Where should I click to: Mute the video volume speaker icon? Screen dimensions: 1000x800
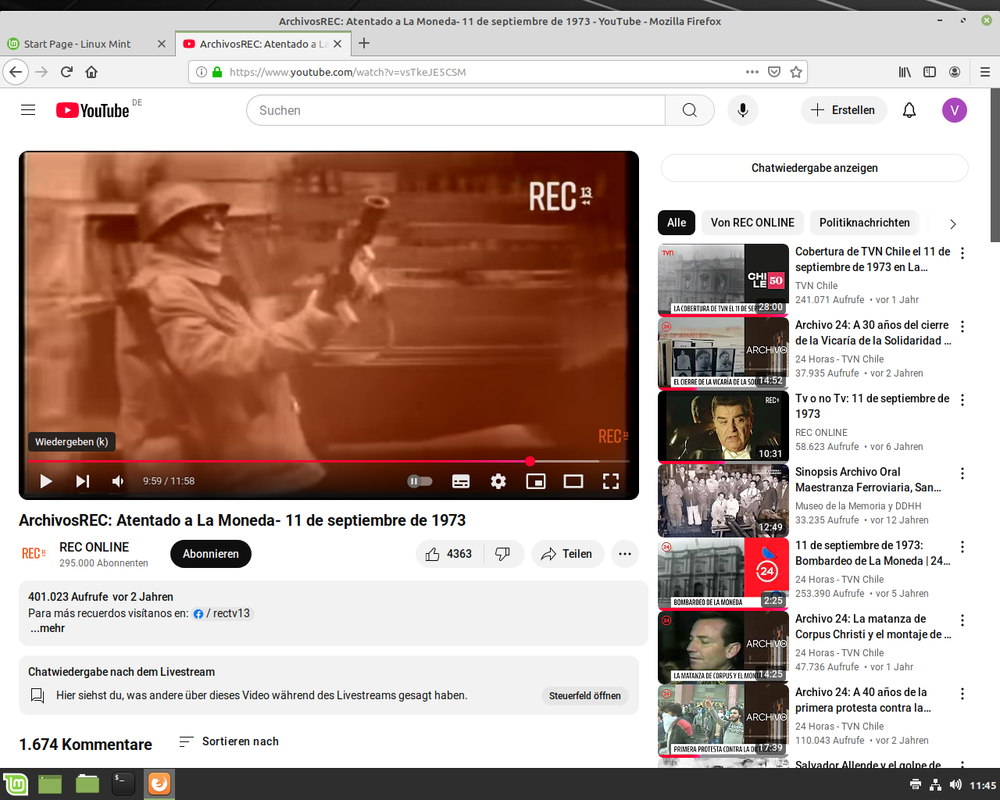click(118, 481)
